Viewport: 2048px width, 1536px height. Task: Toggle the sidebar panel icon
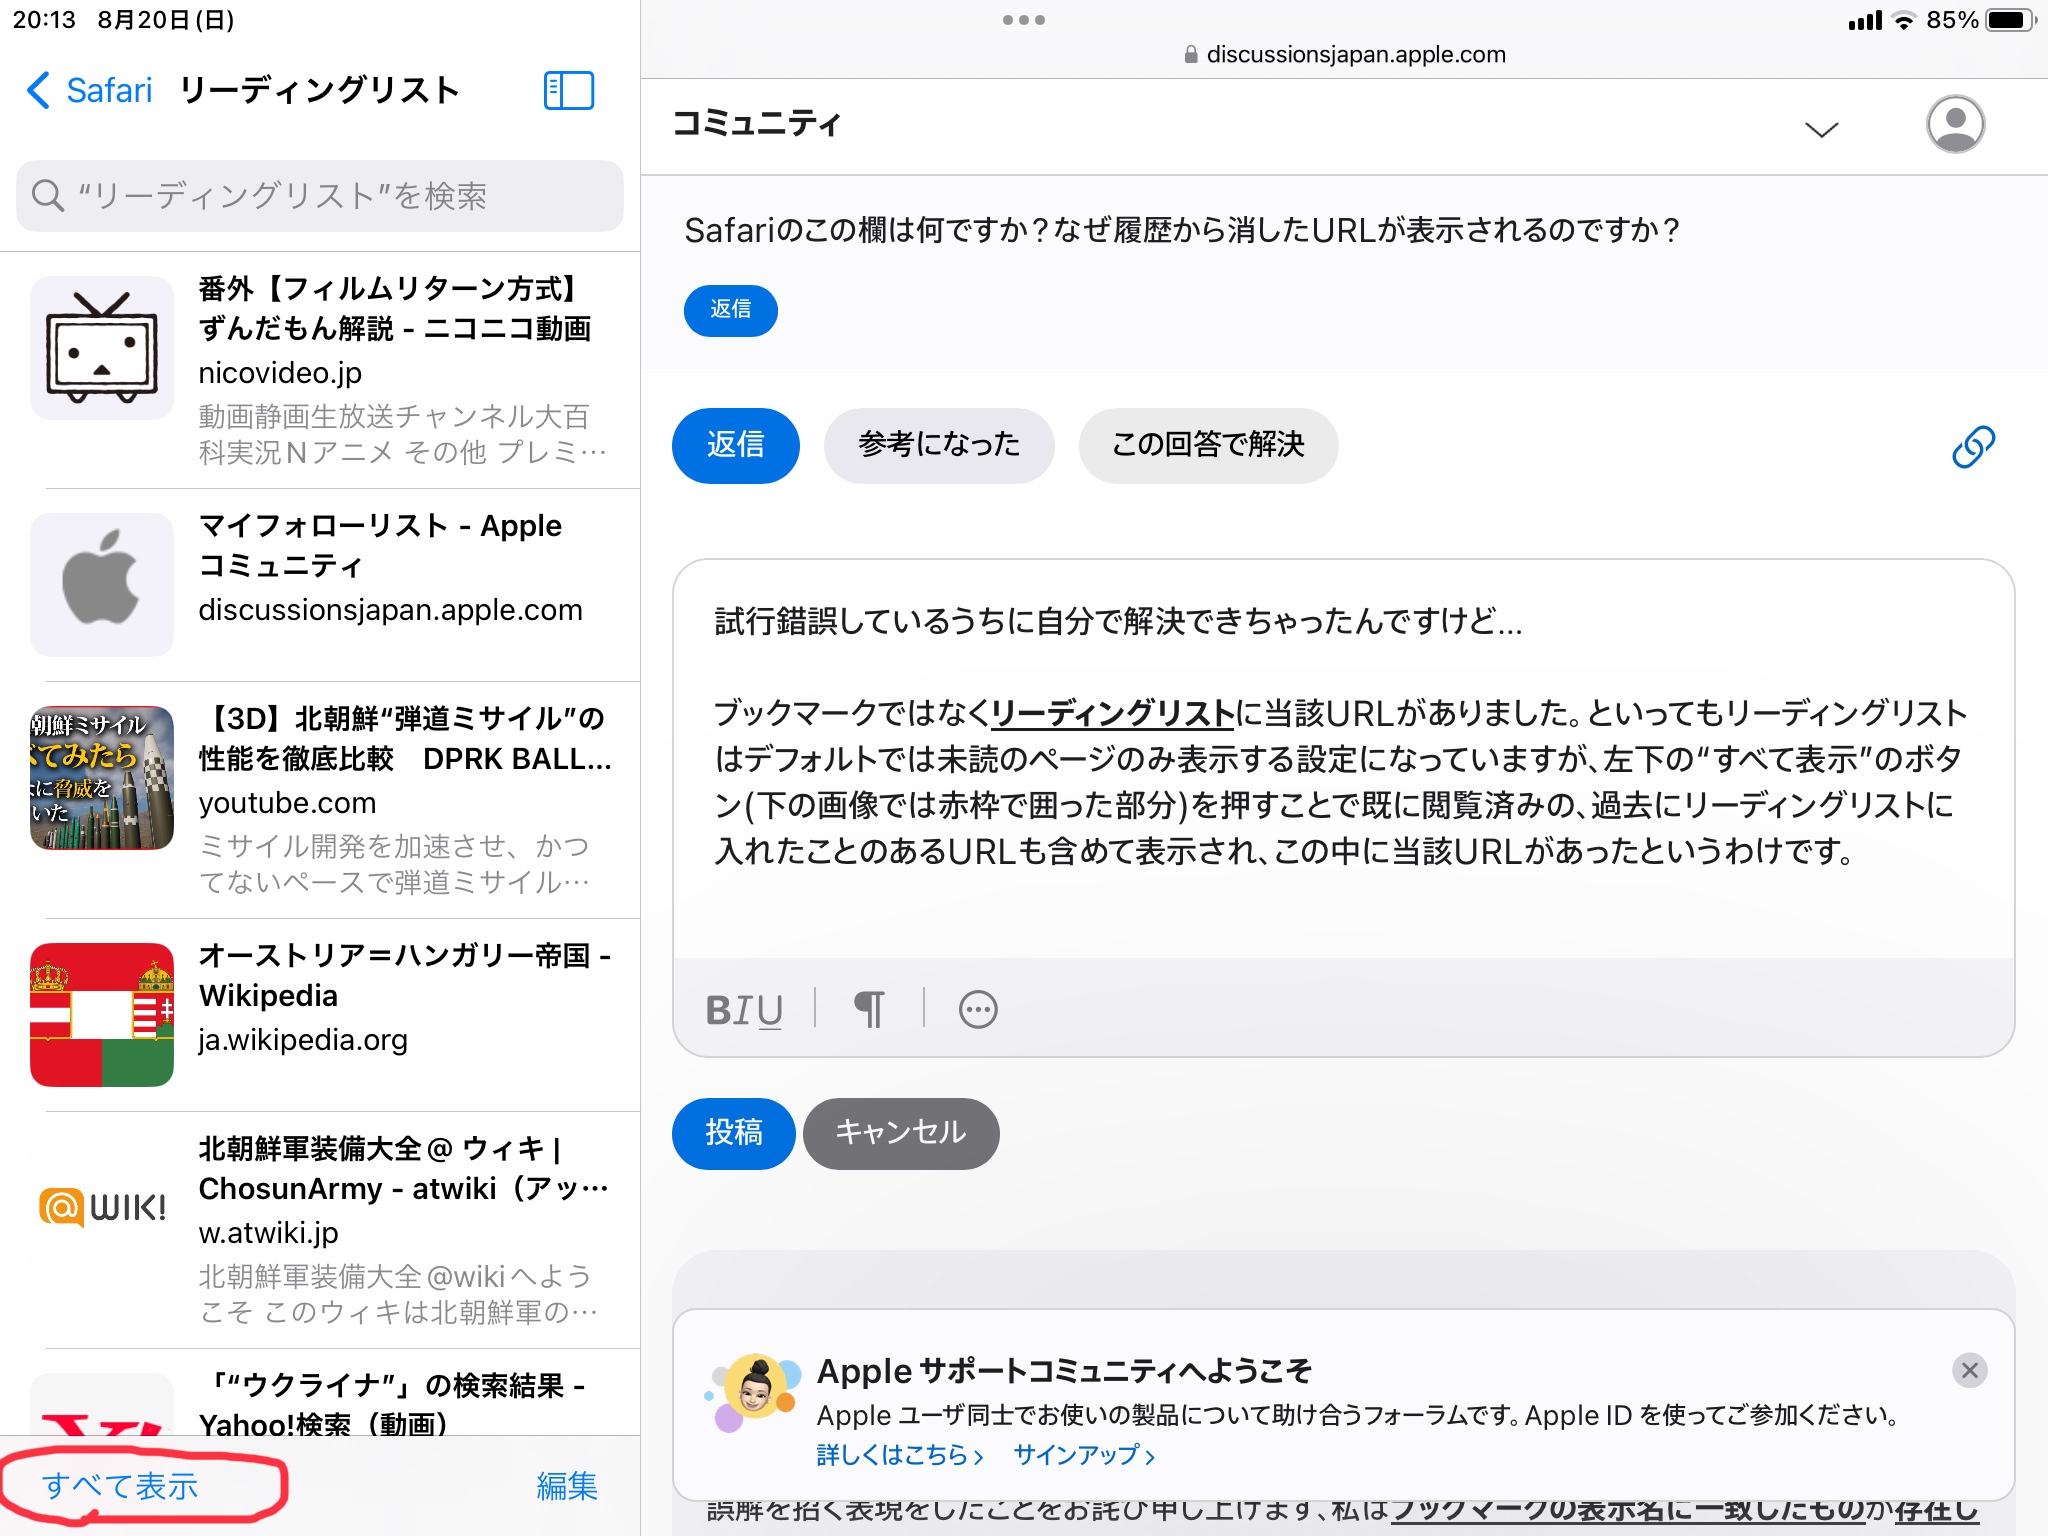(x=568, y=91)
